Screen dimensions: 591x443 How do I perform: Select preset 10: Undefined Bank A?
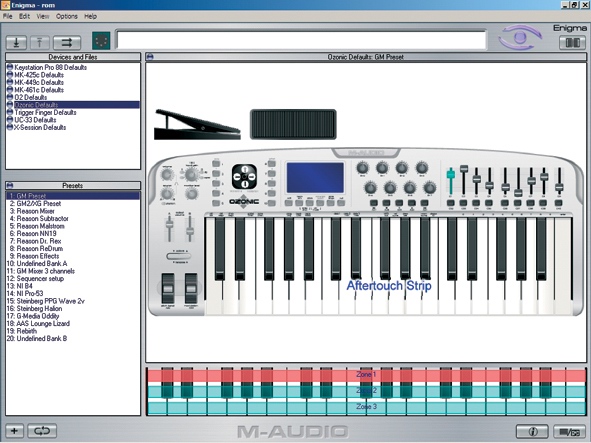click(37, 264)
